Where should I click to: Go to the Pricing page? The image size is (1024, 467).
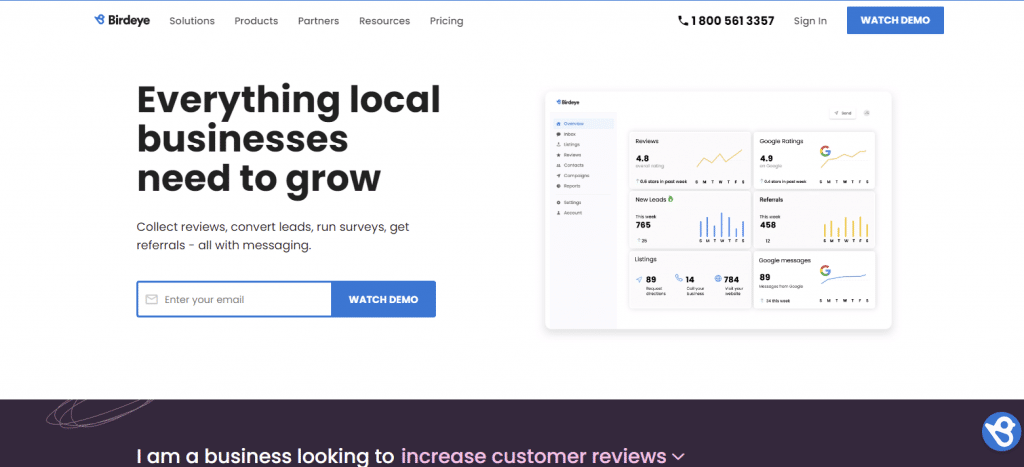[446, 21]
